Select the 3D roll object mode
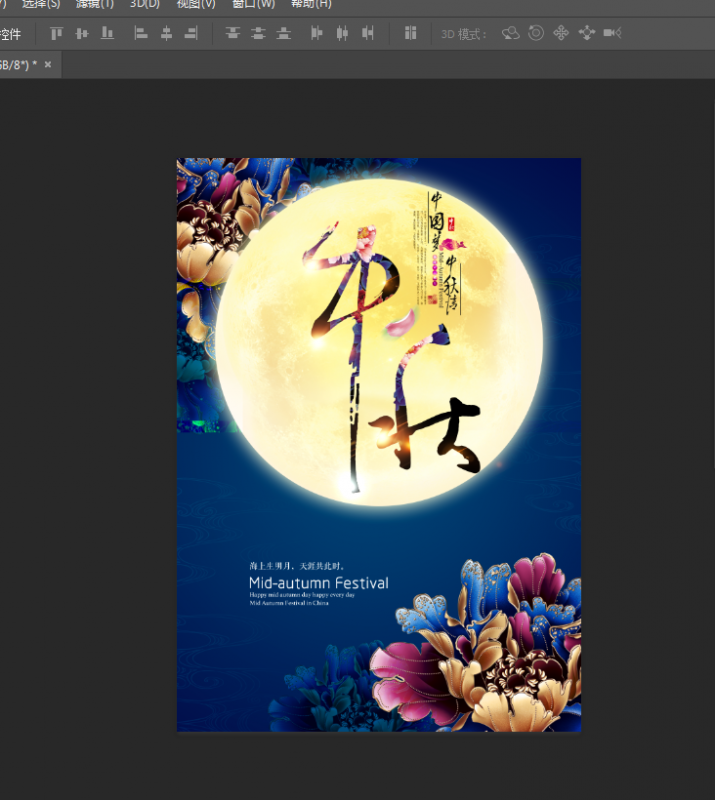The height and width of the screenshot is (800, 715). pyautogui.click(x=536, y=34)
